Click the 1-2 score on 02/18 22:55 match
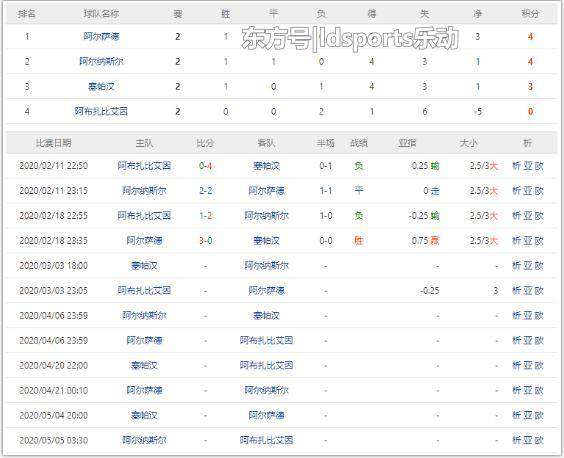The image size is (564, 458). [205, 216]
